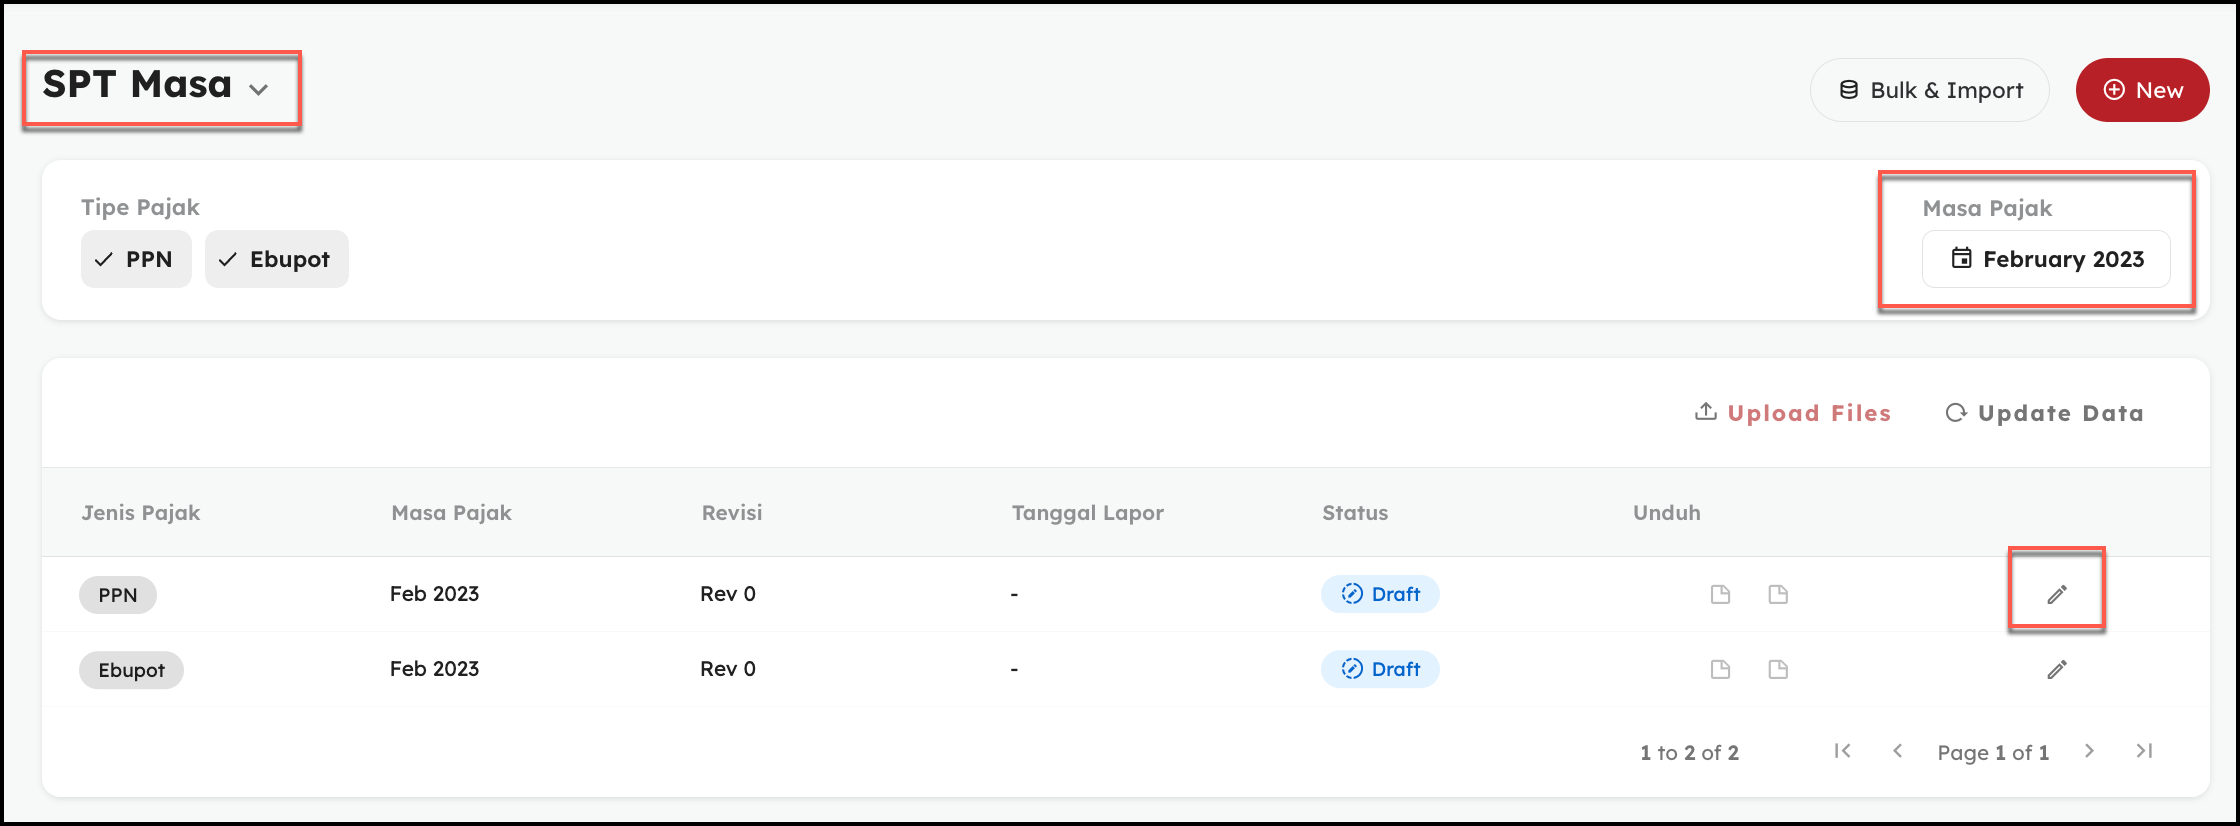Sort by the Status column header
The width and height of the screenshot is (2240, 826).
[1355, 513]
